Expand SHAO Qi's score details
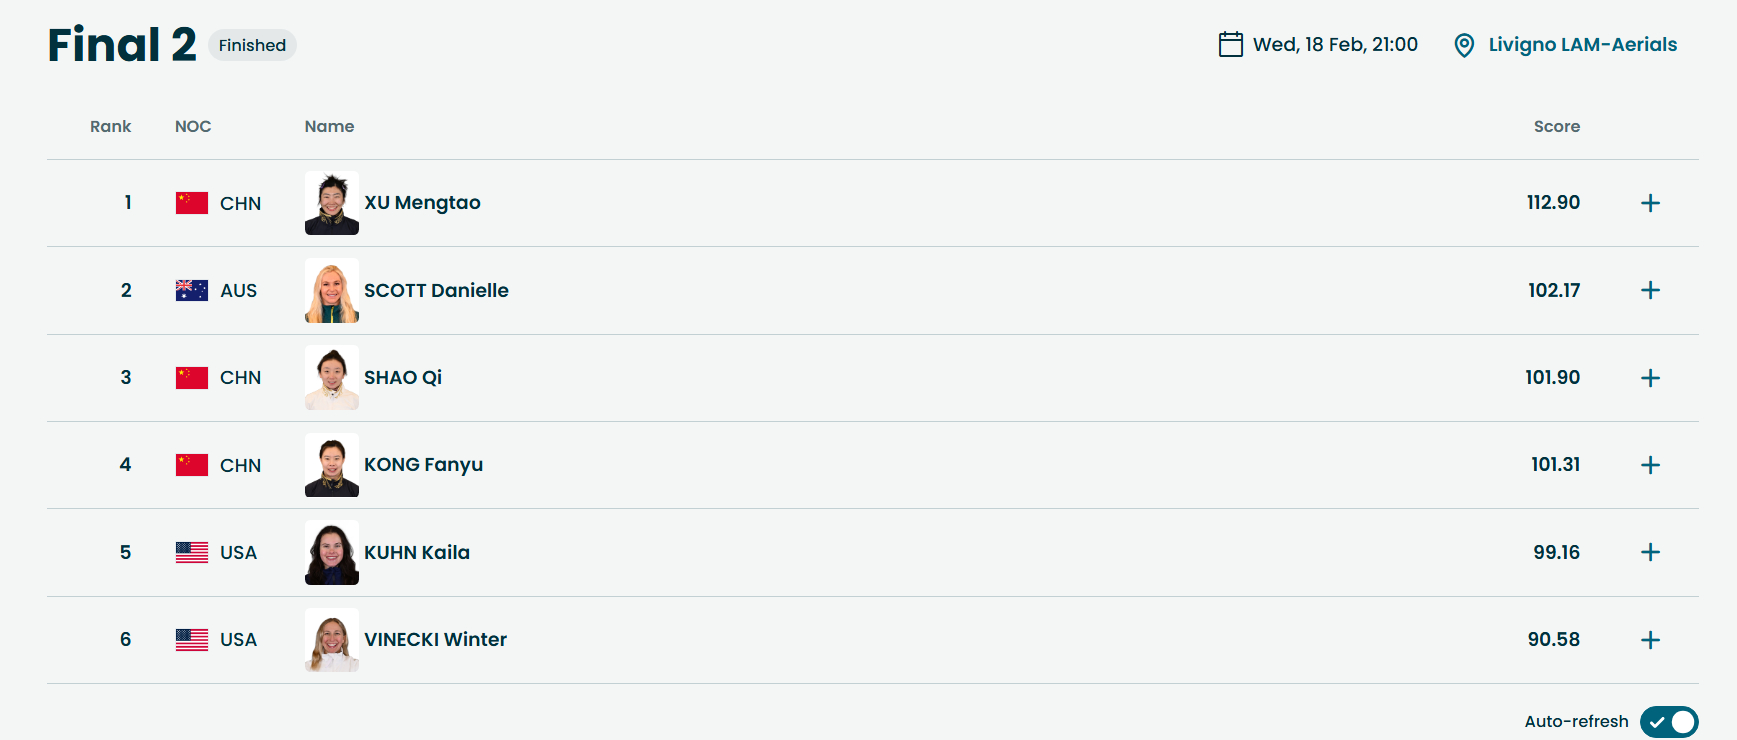The image size is (1737, 740). click(x=1650, y=378)
